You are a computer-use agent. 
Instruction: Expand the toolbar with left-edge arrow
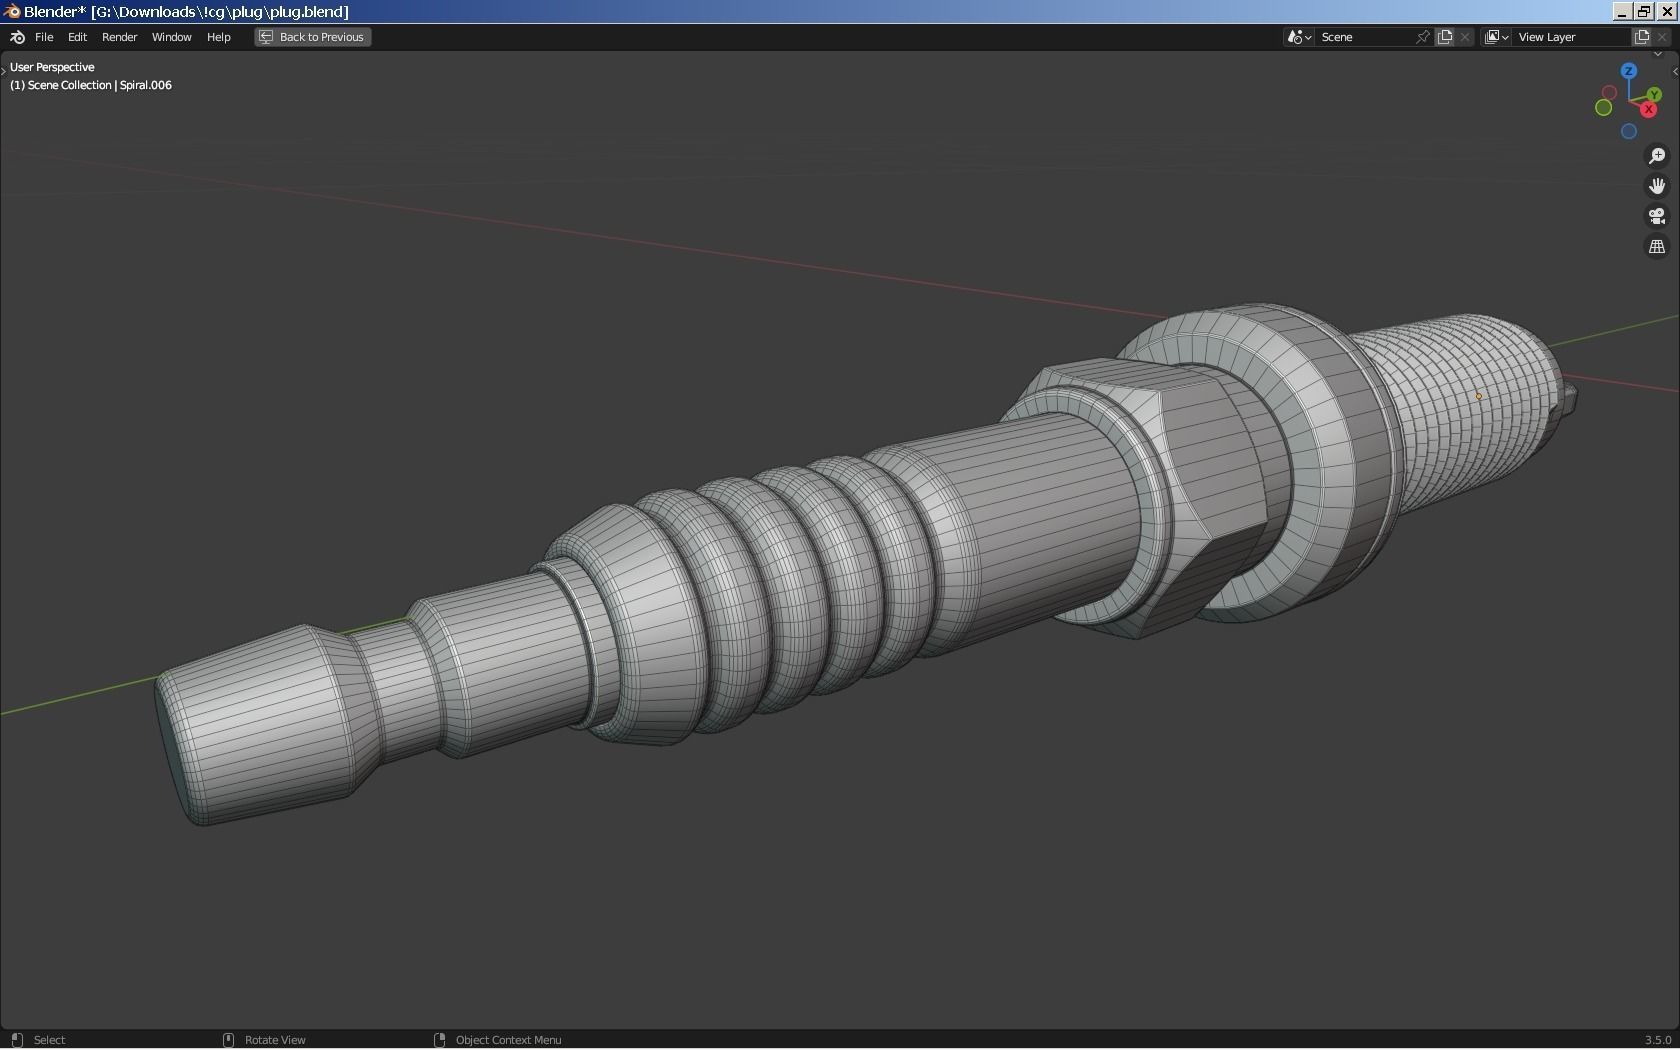click(4, 71)
